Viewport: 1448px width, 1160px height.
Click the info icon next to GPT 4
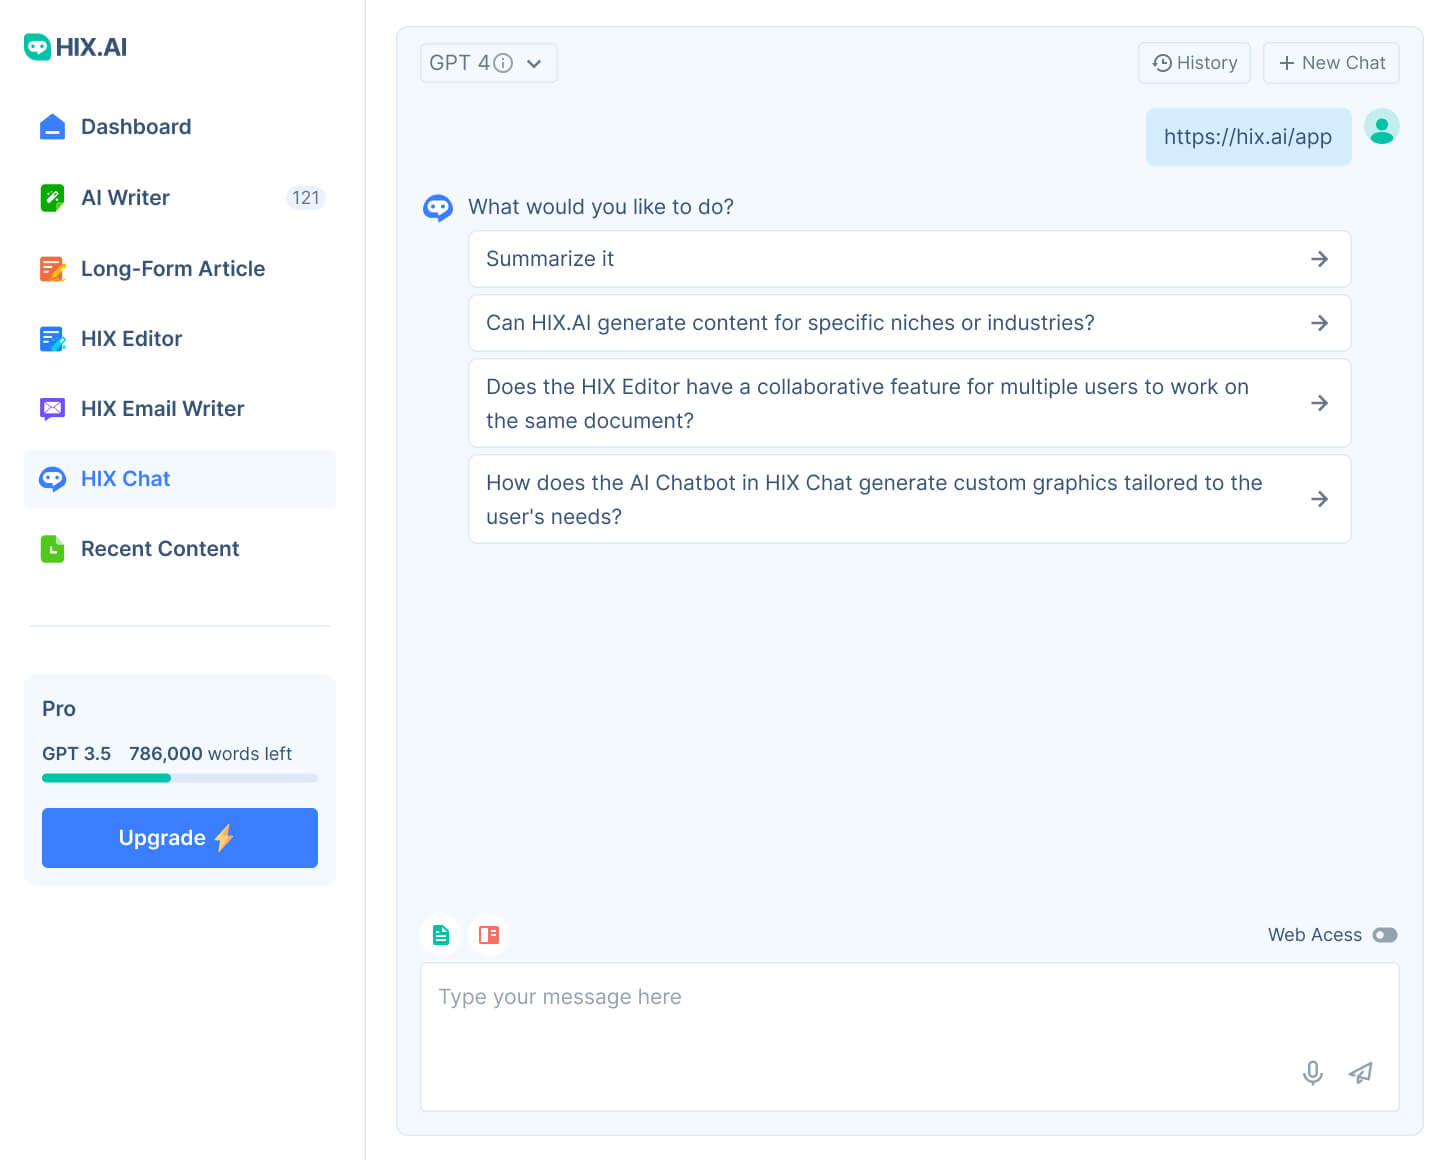(503, 63)
